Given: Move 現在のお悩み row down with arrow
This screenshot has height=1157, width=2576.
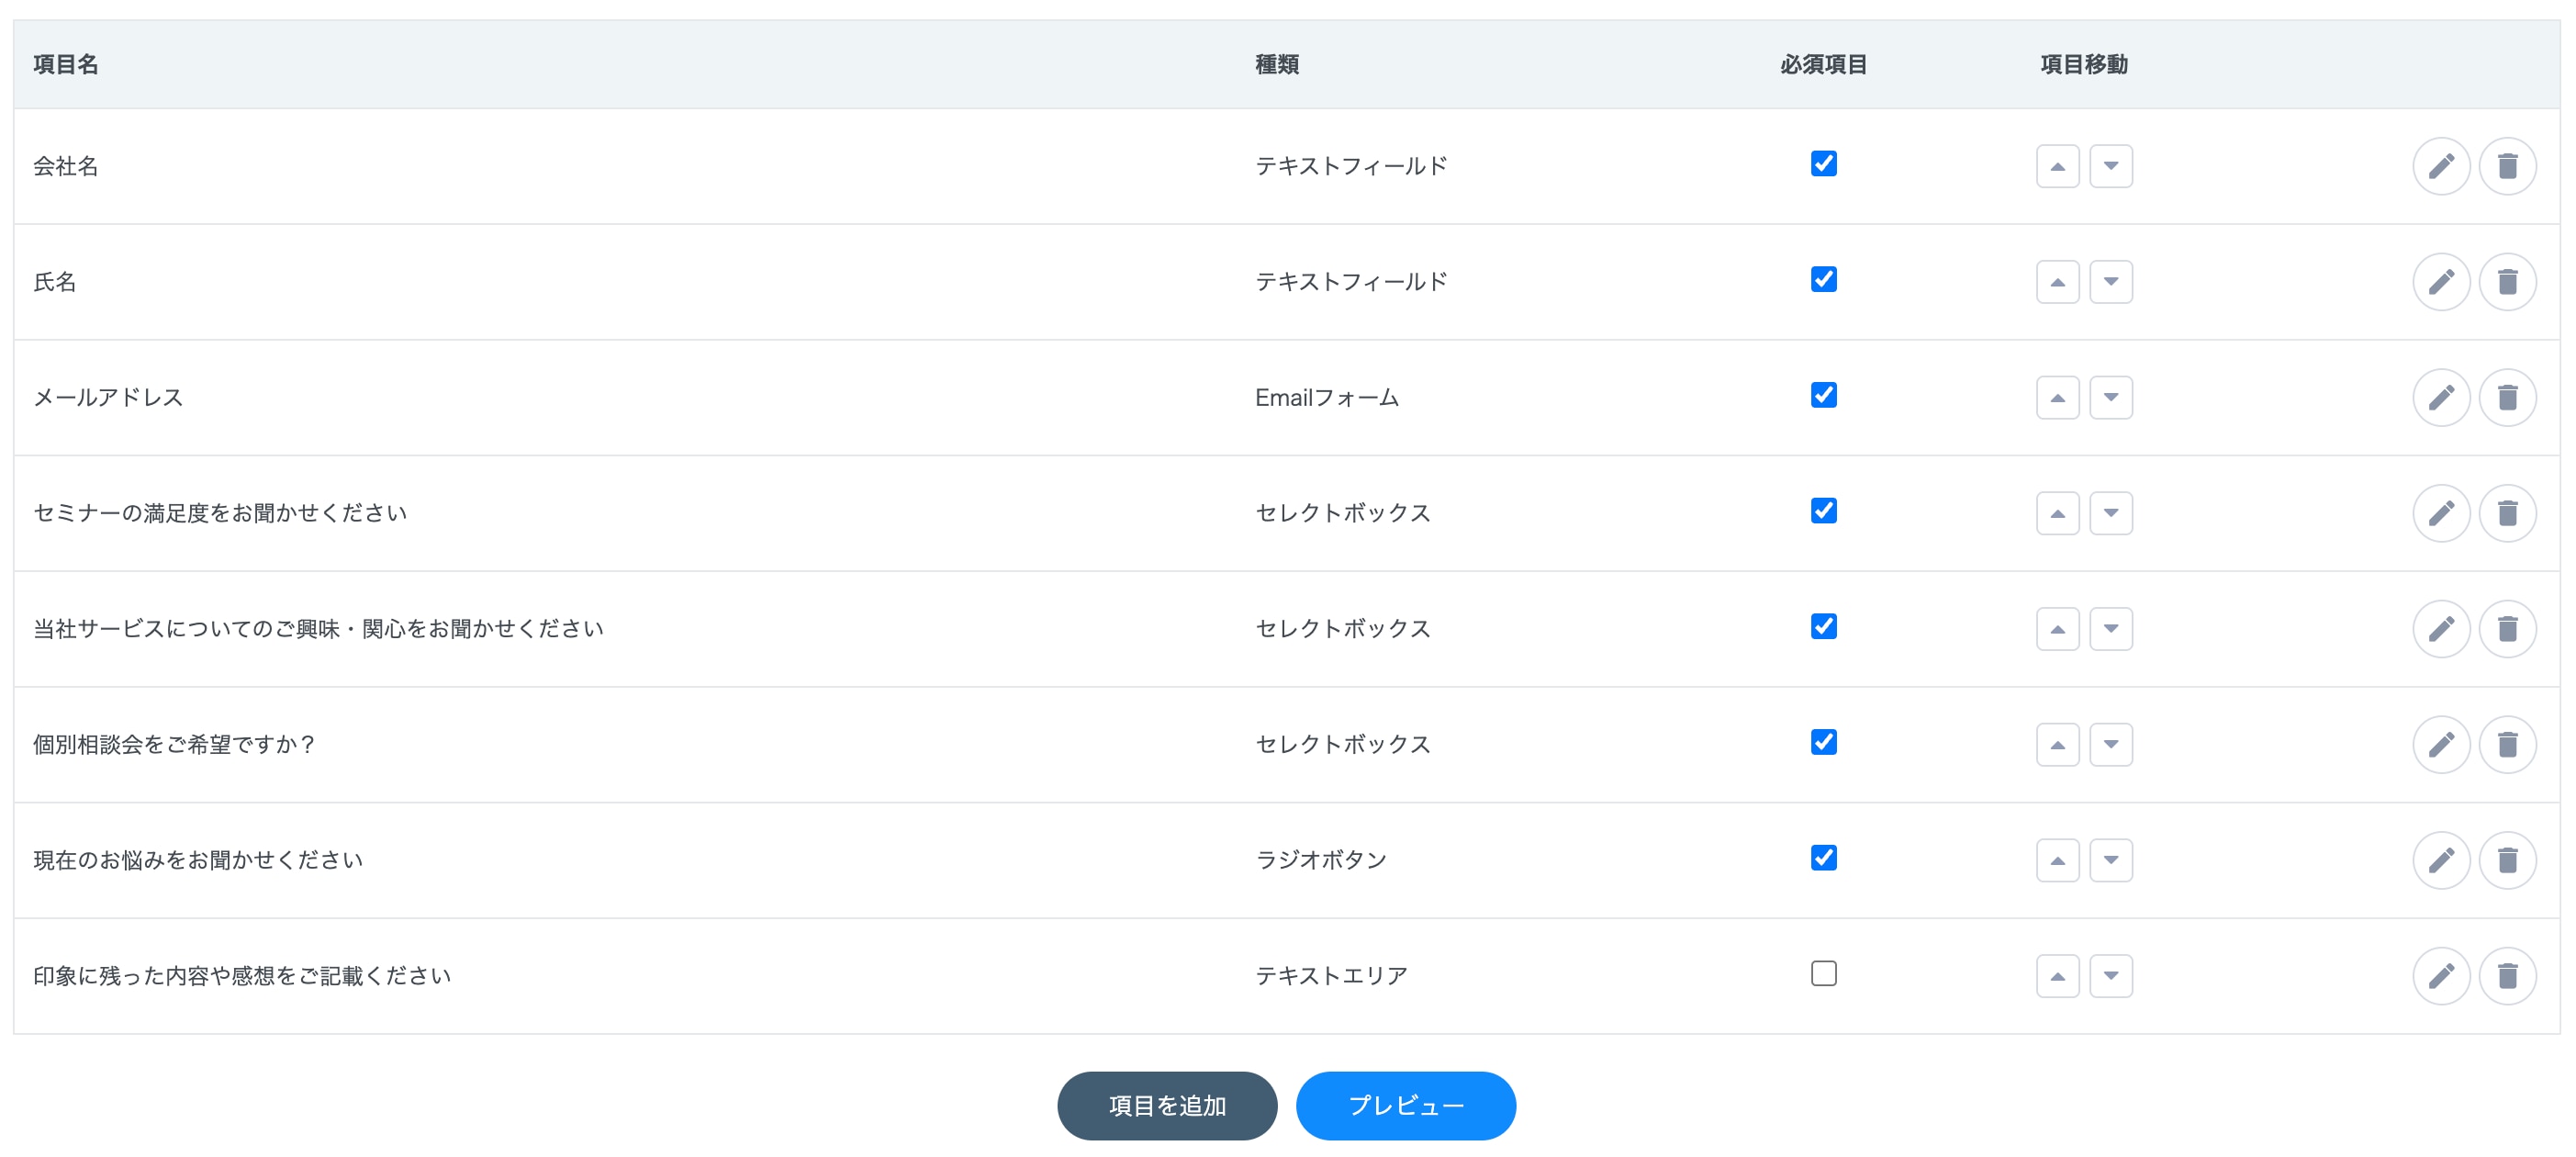Looking at the screenshot, I should tap(2110, 860).
